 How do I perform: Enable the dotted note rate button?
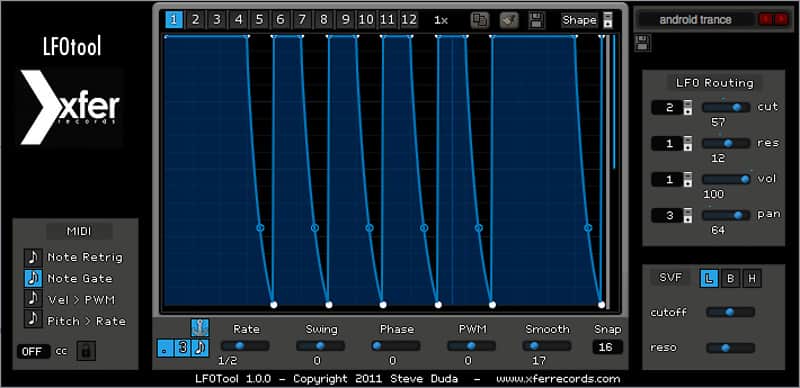[165, 348]
